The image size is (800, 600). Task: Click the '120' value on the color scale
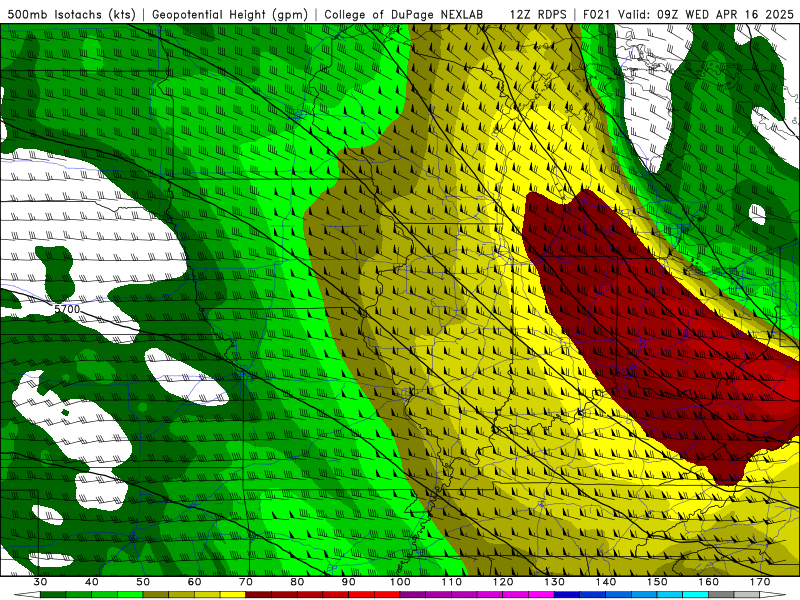(503, 582)
